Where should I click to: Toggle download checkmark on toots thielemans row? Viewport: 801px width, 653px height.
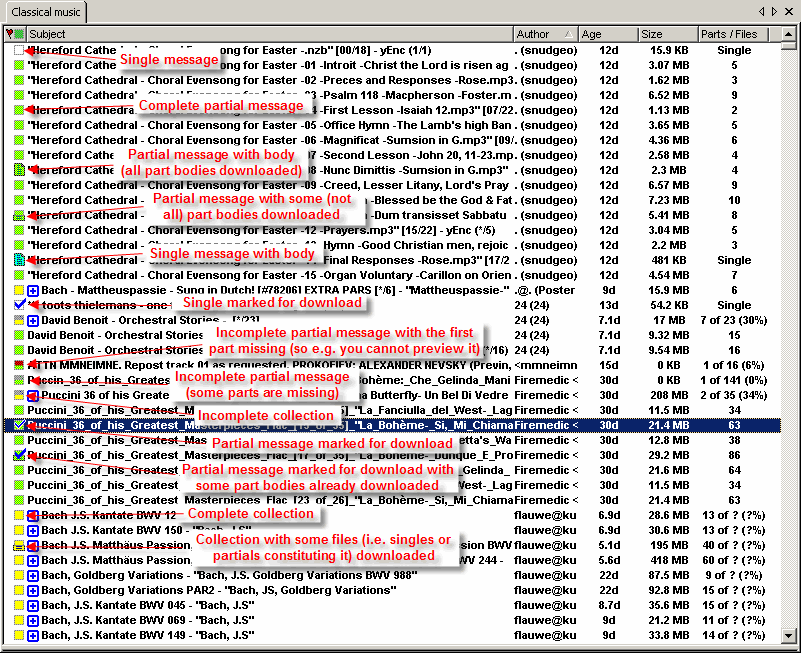[x=19, y=305]
